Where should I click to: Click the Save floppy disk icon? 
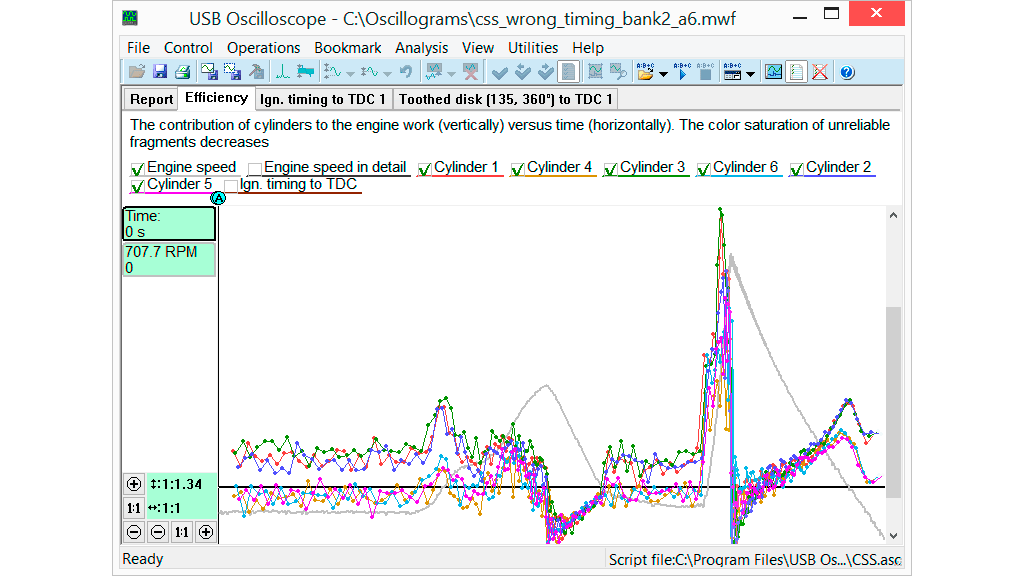(x=160, y=72)
